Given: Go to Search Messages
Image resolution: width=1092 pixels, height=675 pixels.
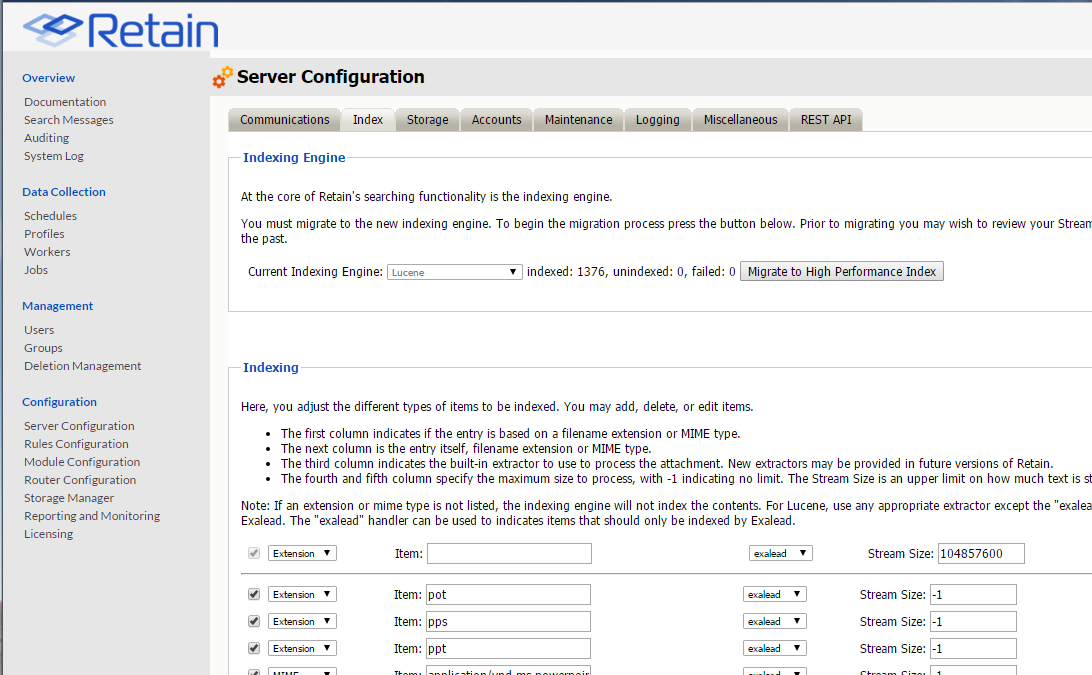Looking at the screenshot, I should pyautogui.click(x=68, y=120).
